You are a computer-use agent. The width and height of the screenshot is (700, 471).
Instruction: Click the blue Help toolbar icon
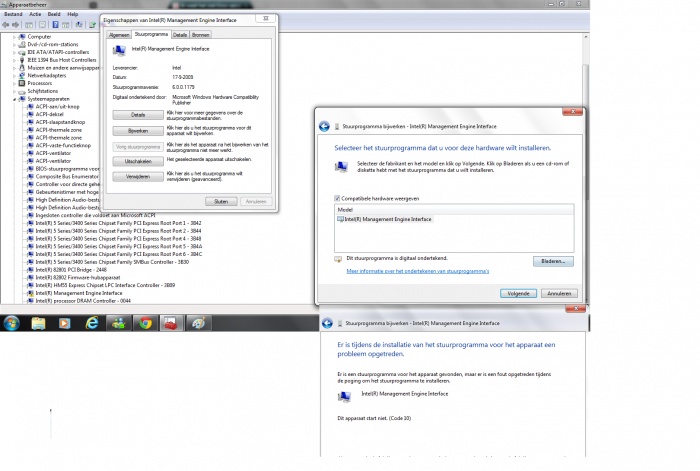[55, 25]
